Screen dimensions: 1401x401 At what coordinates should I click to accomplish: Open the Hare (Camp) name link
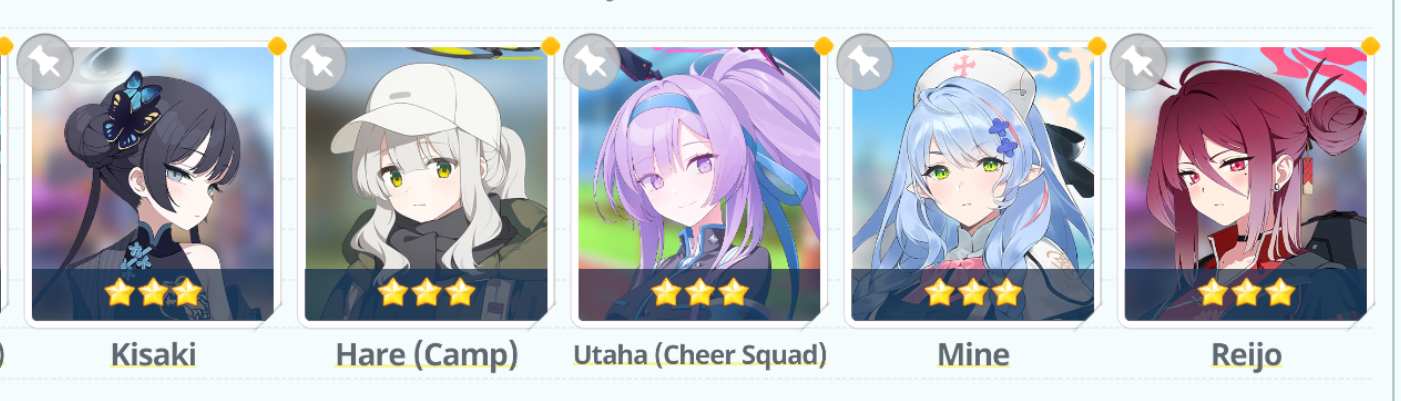click(426, 354)
